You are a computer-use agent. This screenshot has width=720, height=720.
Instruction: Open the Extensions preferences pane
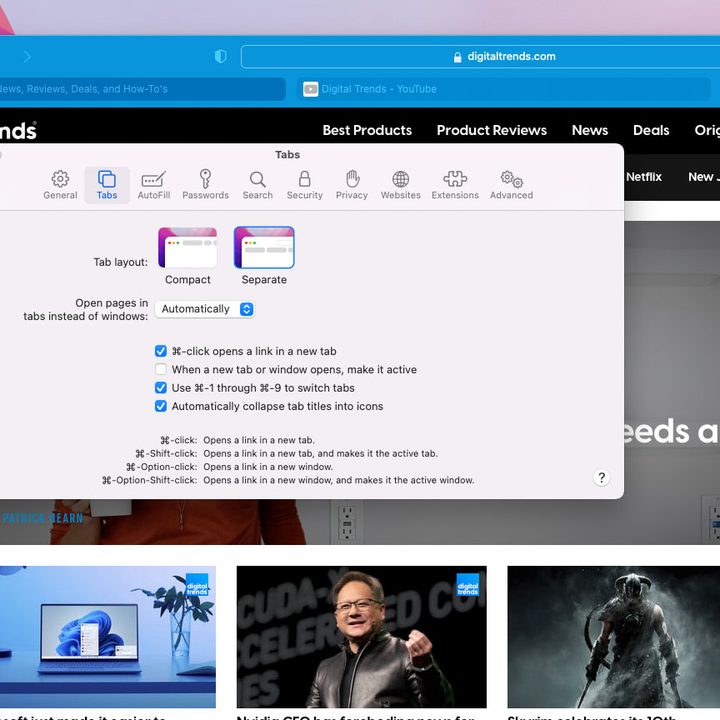point(455,185)
